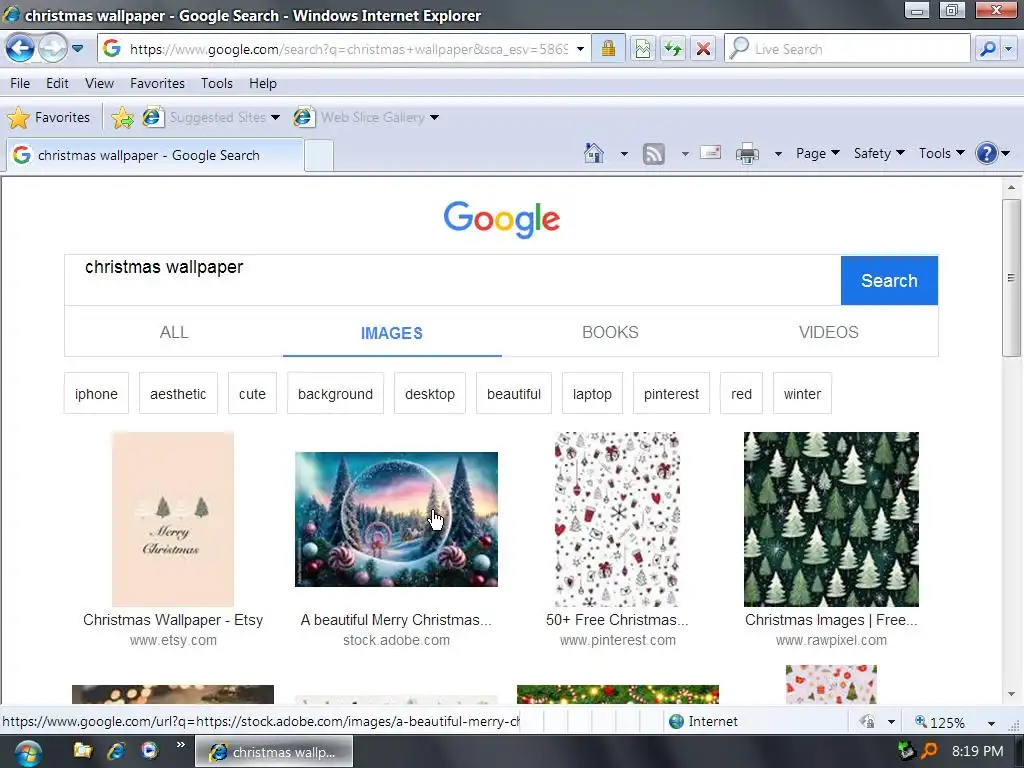Filter images by iphone chip

coord(96,394)
